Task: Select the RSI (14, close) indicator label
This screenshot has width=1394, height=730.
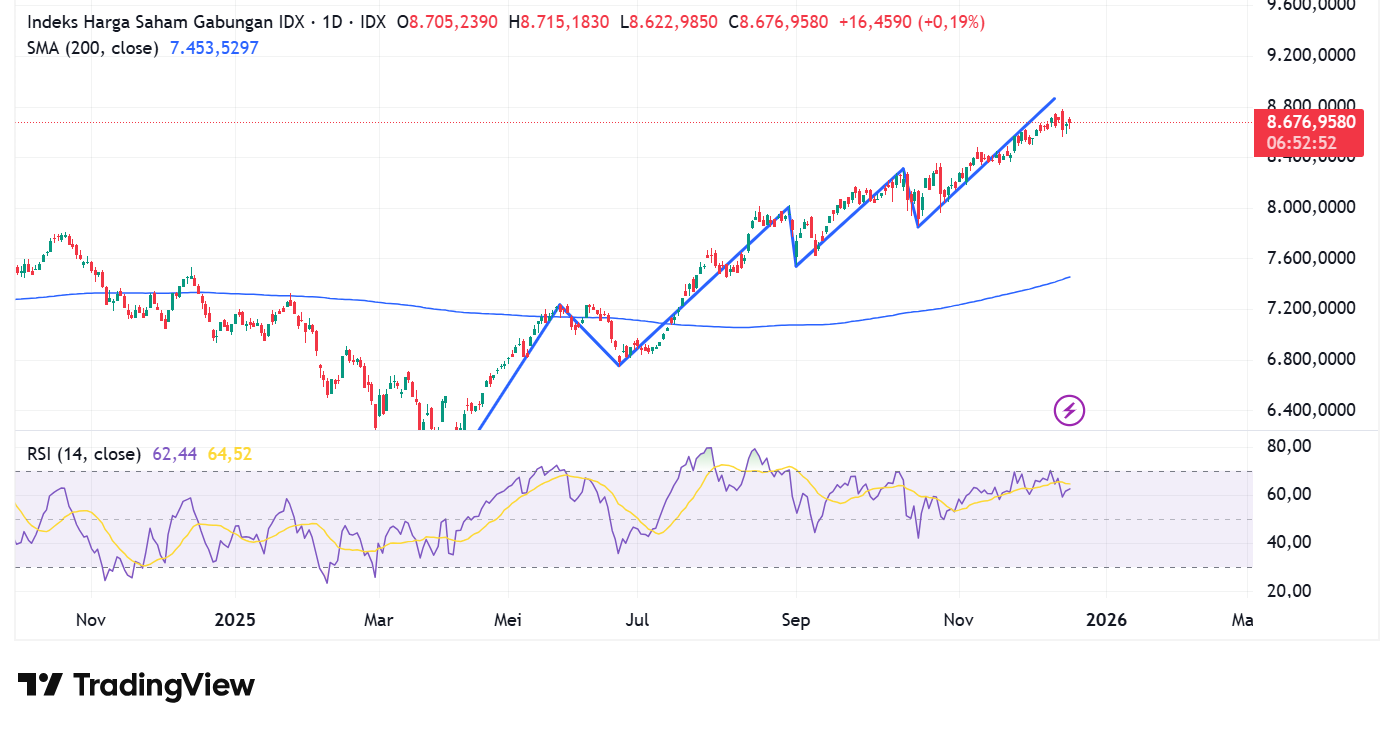Action: [x=83, y=453]
